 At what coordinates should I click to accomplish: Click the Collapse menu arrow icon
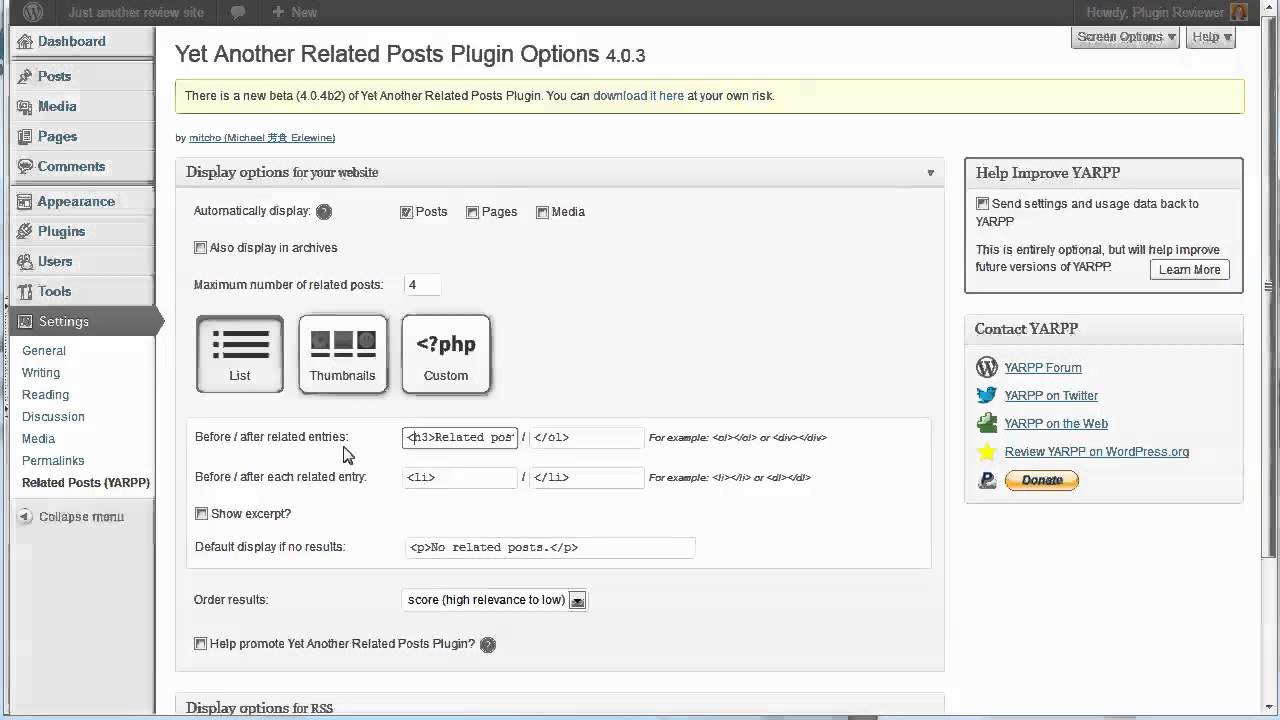click(x=25, y=516)
